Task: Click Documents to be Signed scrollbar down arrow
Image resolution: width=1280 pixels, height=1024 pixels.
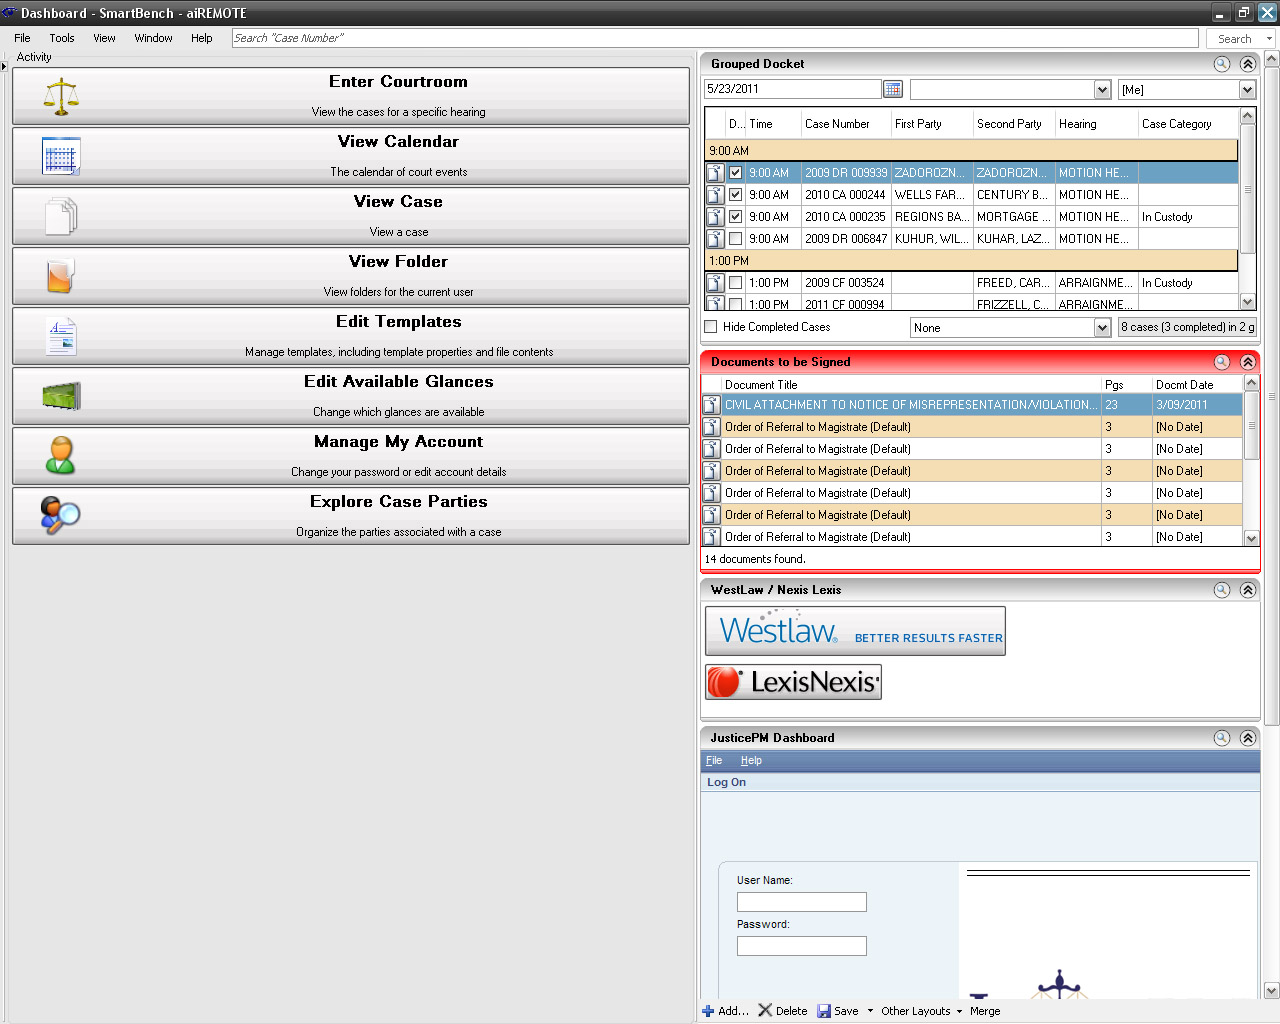Action: tap(1251, 538)
